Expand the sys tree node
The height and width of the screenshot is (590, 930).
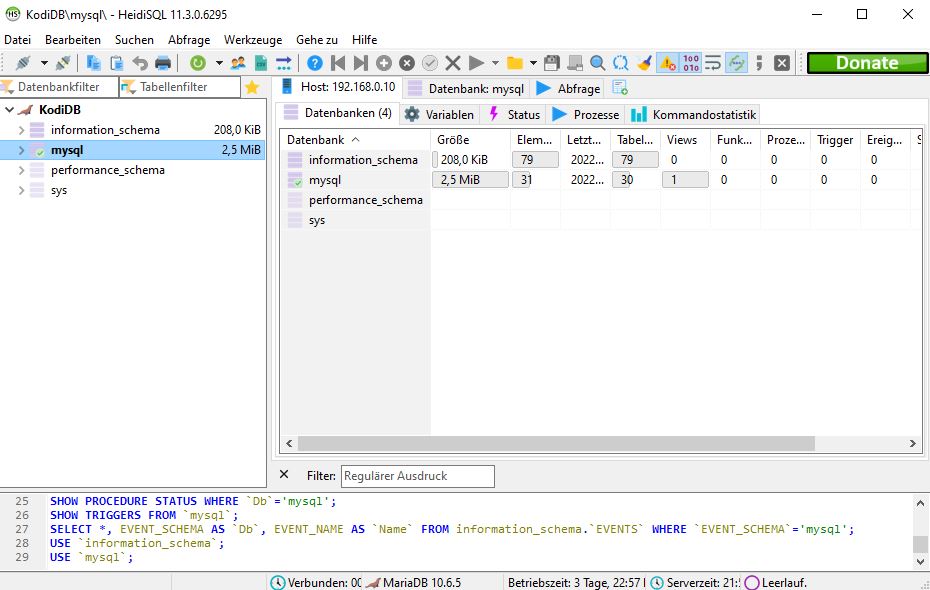tap(21, 190)
